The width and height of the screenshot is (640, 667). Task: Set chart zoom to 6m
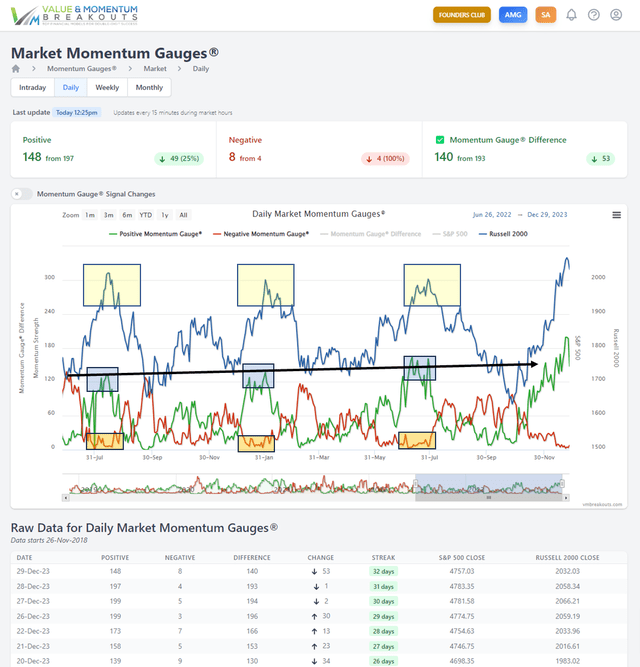(x=127, y=215)
